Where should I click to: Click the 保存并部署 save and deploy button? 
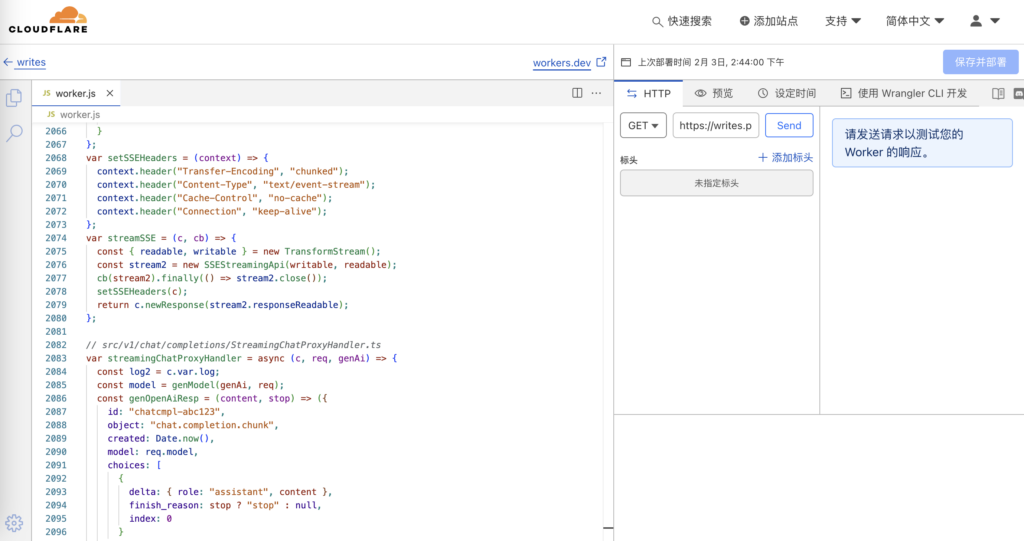pos(980,62)
